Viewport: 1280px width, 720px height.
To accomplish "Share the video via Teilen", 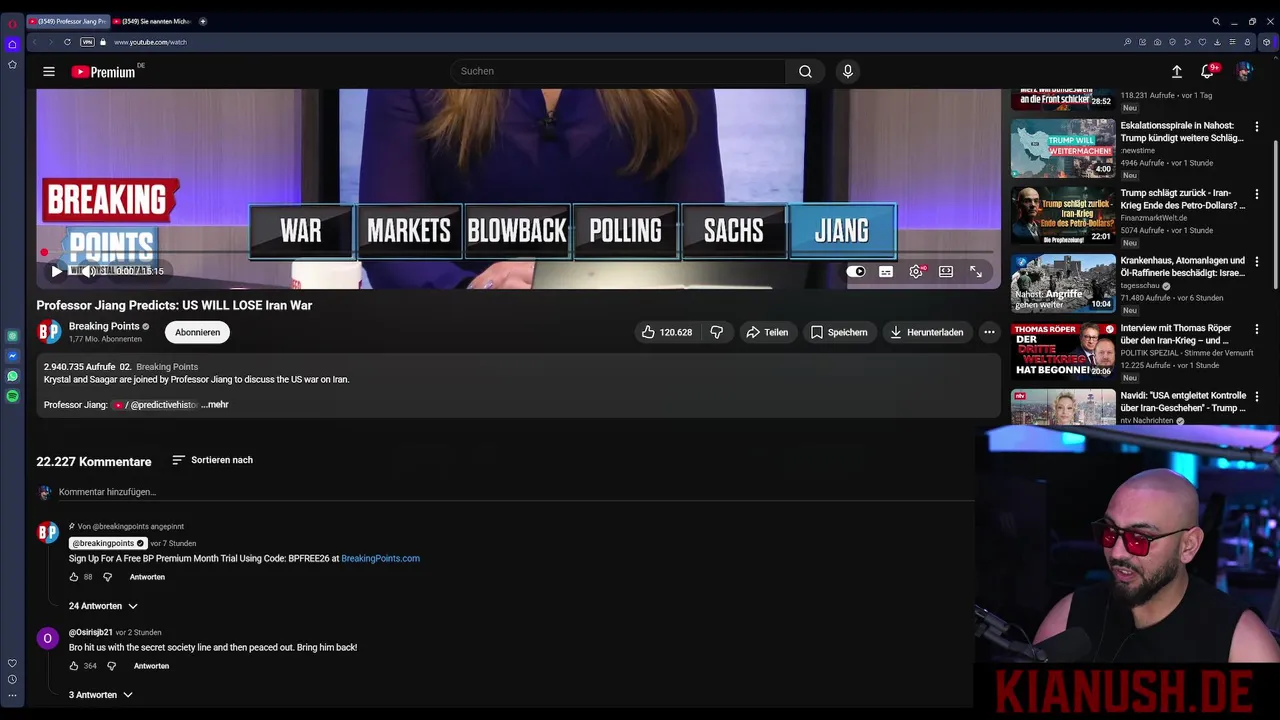I will pos(767,332).
